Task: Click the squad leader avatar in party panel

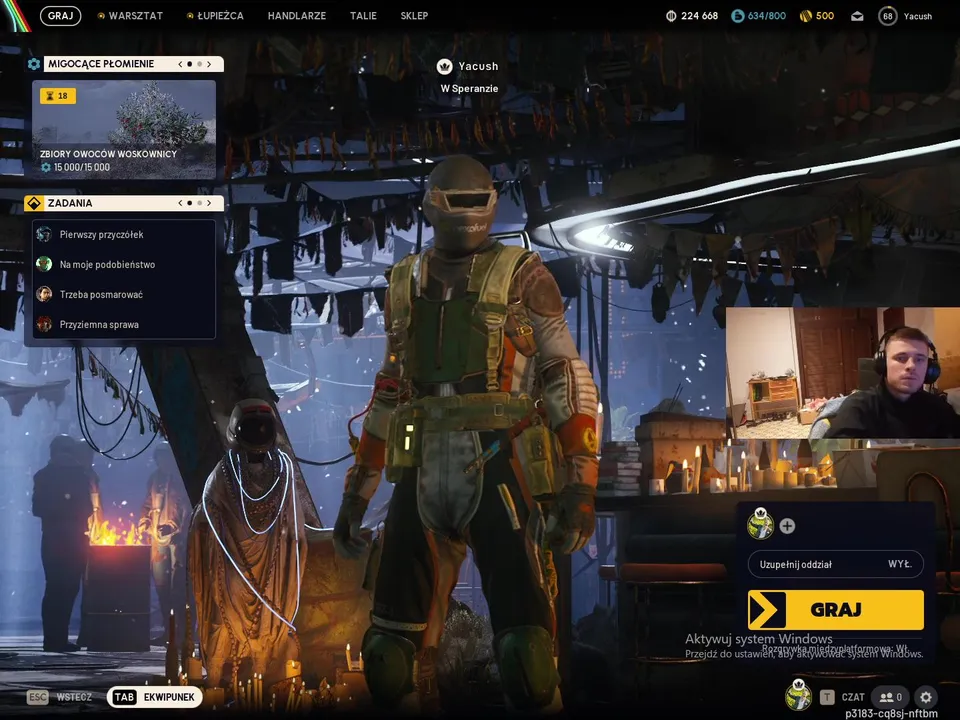Action: pyautogui.click(x=760, y=524)
